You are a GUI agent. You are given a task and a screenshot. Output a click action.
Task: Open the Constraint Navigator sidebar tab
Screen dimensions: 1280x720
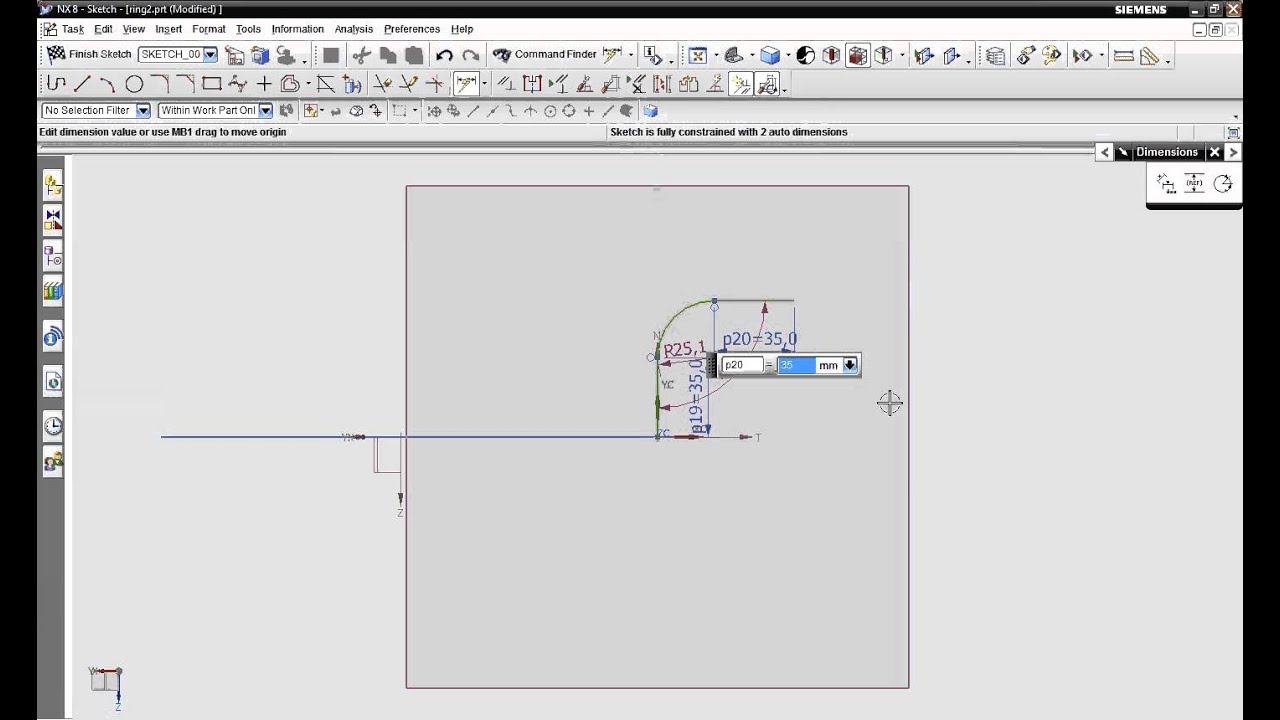point(53,219)
